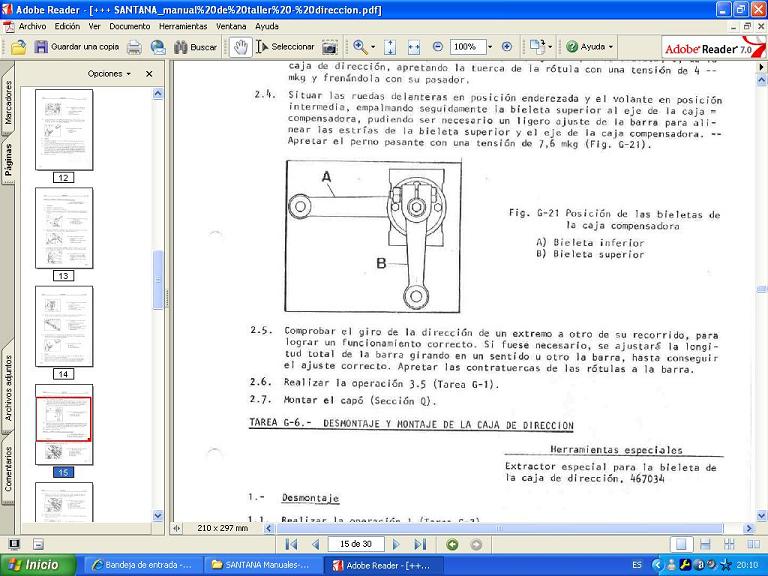Screen dimensions: 768x576
Task: Click the Print icon in the toolbar
Action: click(134, 47)
